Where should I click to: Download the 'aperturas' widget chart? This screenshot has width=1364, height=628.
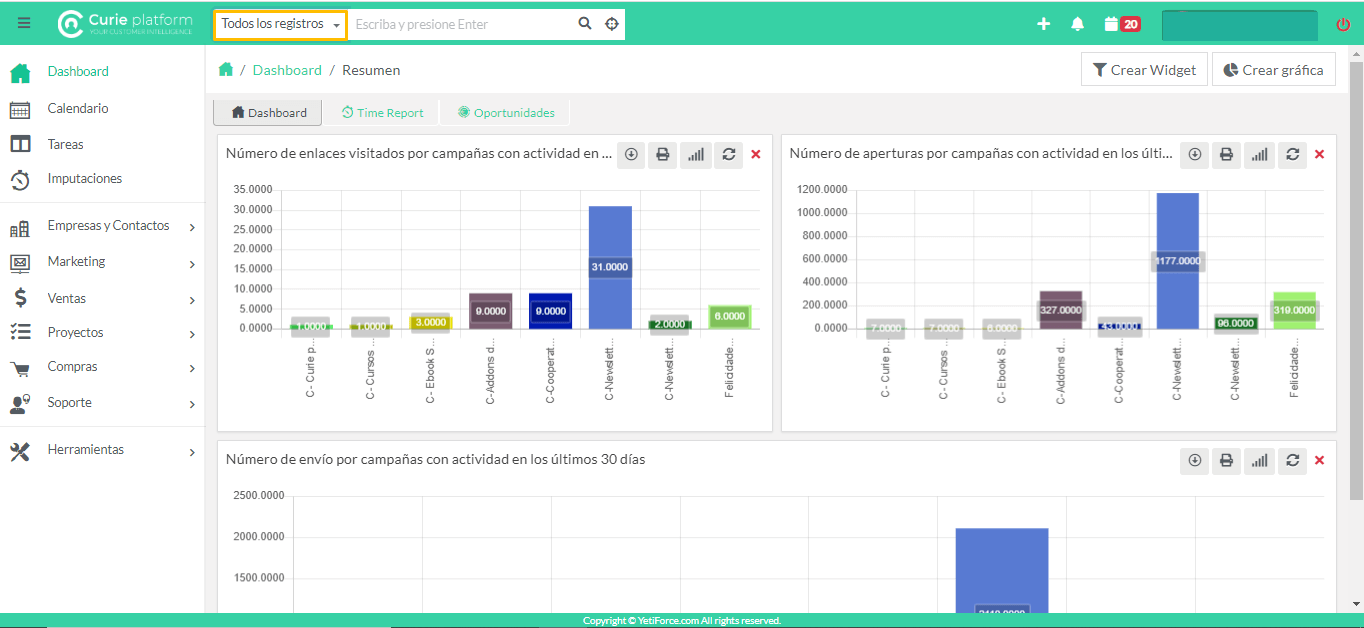click(1194, 154)
